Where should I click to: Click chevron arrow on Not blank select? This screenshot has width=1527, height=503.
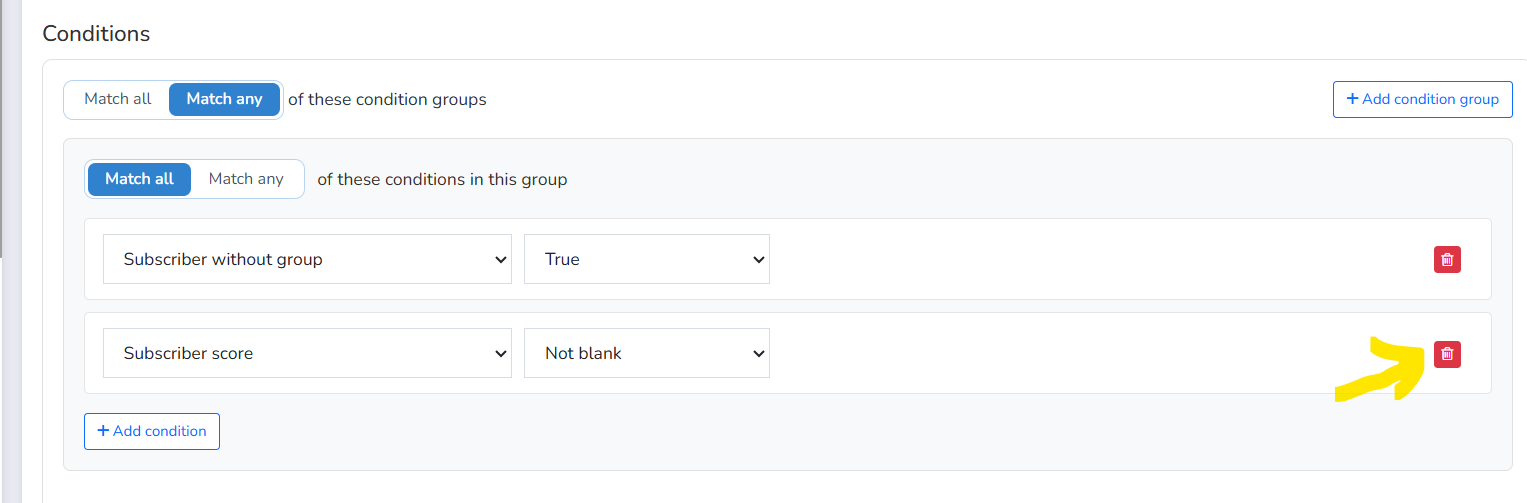pos(759,353)
